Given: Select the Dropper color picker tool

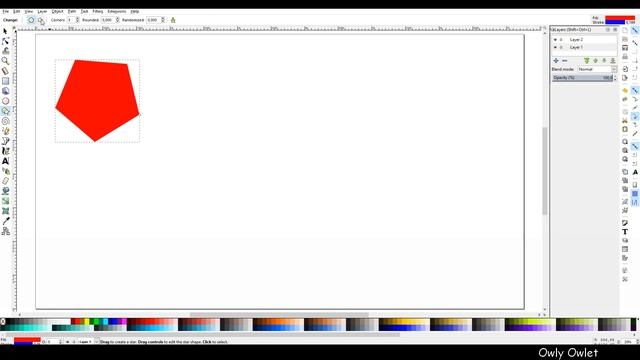Looking at the screenshot, I should coord(5,221).
